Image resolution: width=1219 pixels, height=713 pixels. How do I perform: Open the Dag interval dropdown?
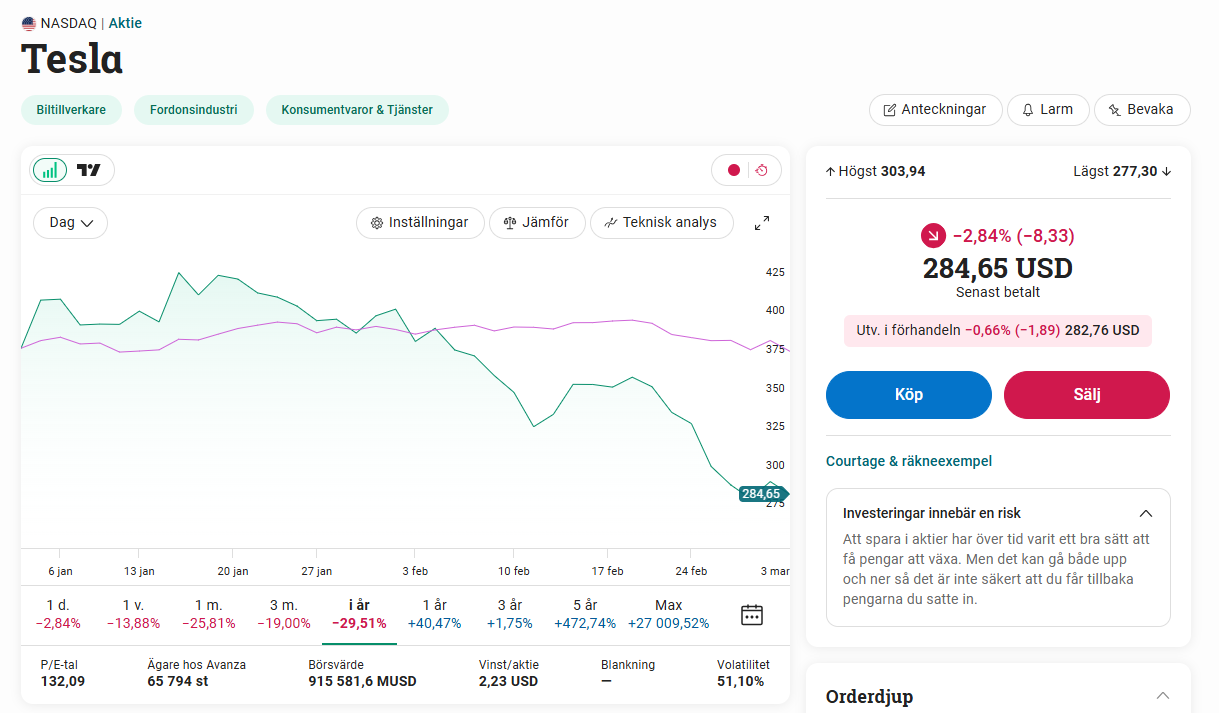(71, 222)
